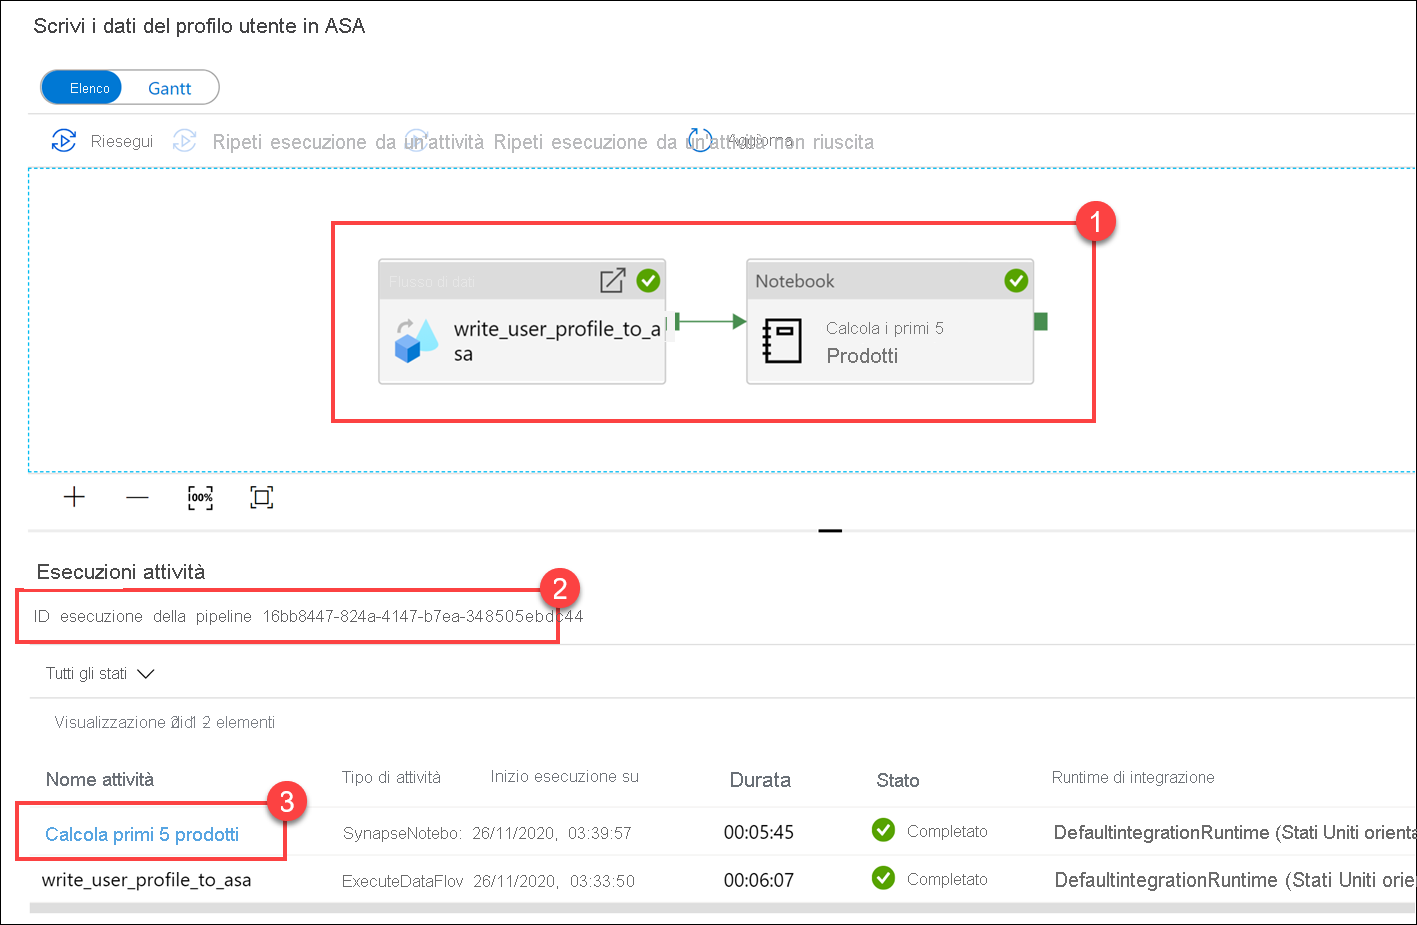Click the Aggiorna refresh icon

700,140
